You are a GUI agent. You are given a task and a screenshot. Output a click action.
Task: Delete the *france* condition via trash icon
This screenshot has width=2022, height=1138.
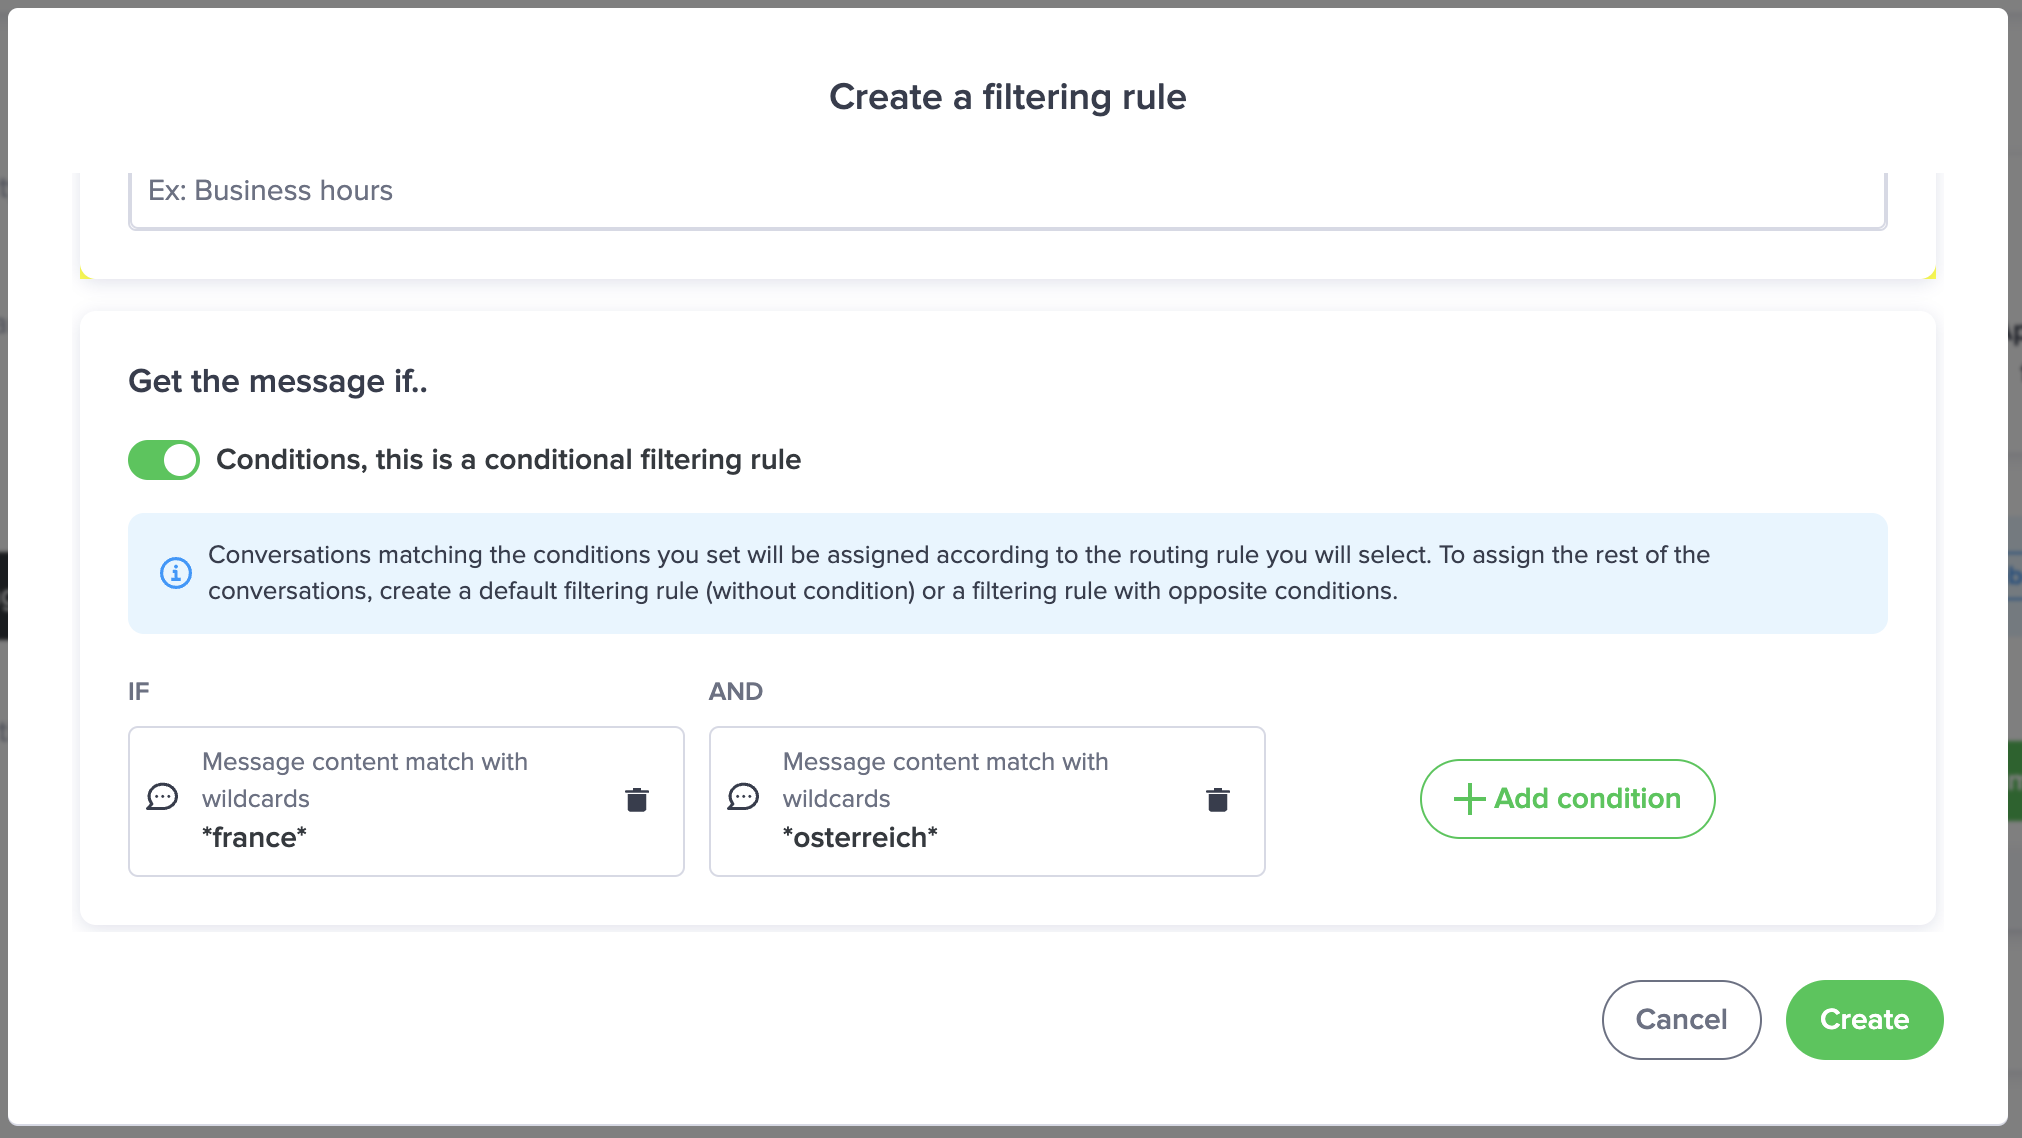point(637,800)
